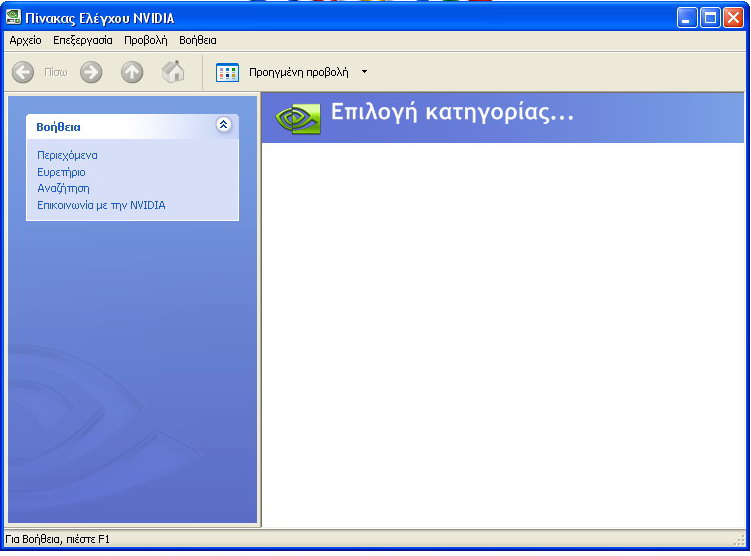Collapse the Βοήθεια panel chevron
The height and width of the screenshot is (556, 751).
pos(223,125)
